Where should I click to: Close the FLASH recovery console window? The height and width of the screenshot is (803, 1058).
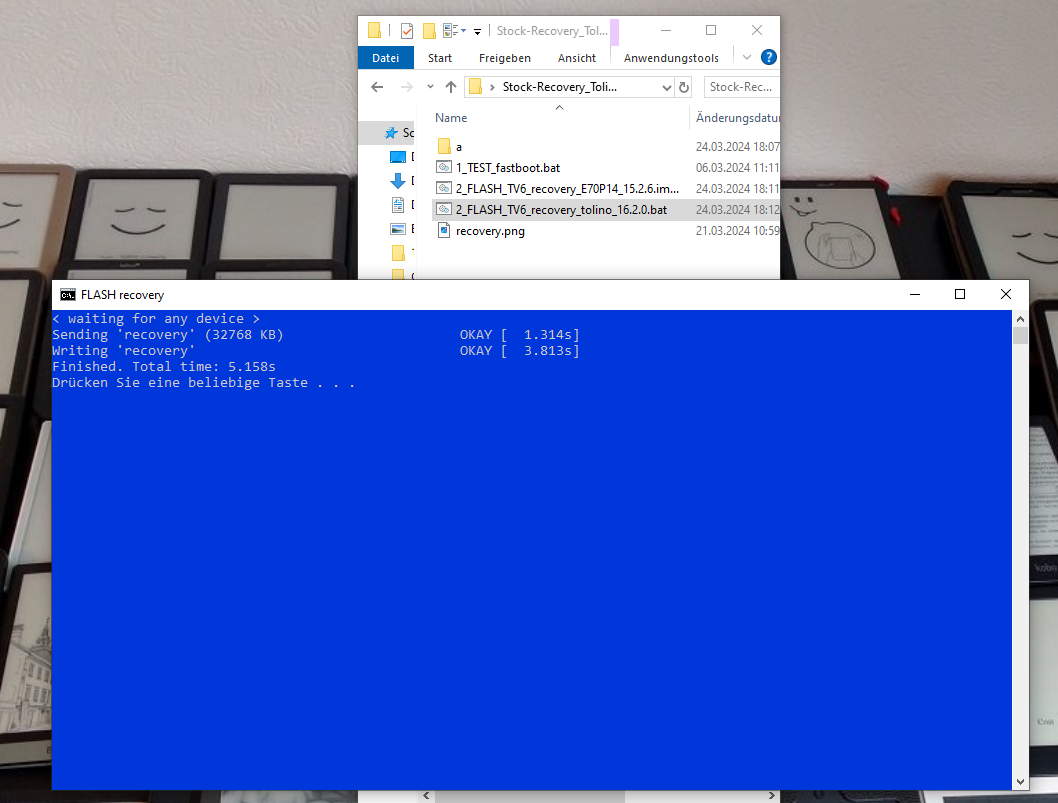(x=1005, y=294)
